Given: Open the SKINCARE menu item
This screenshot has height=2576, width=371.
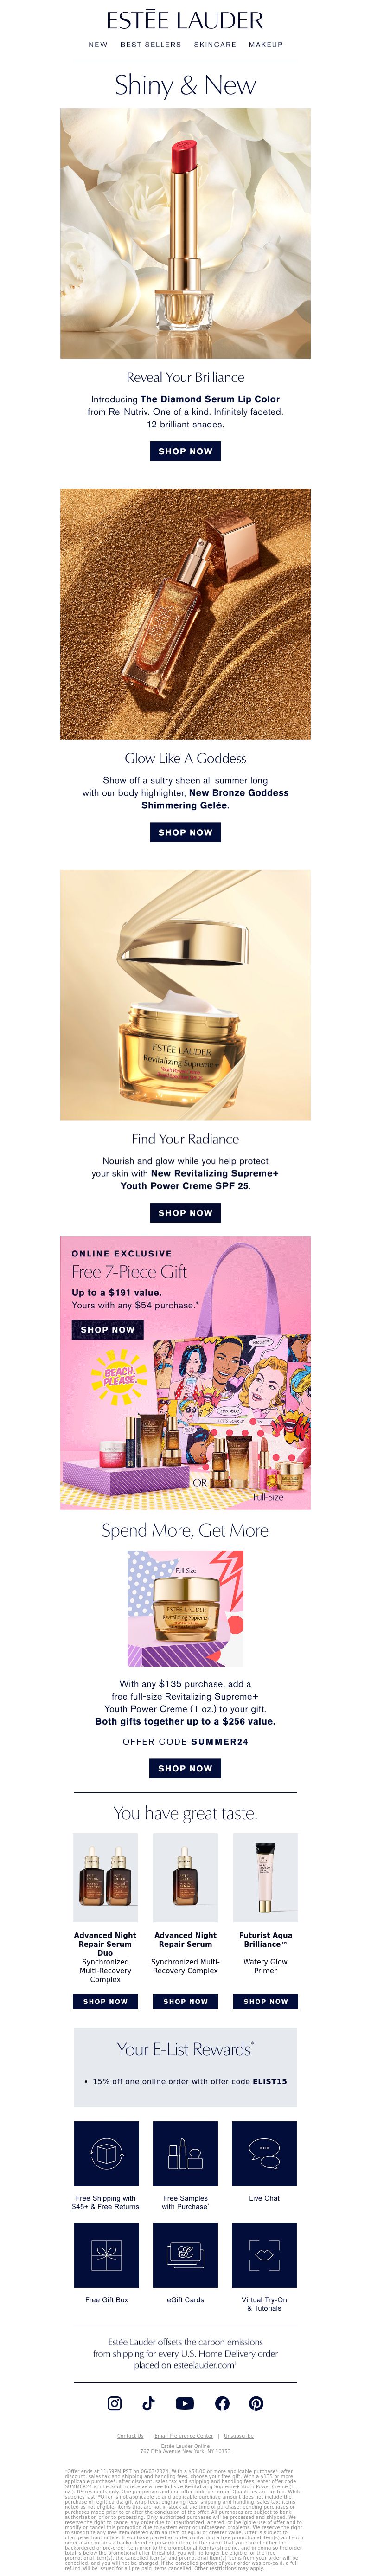Looking at the screenshot, I should point(215,45).
